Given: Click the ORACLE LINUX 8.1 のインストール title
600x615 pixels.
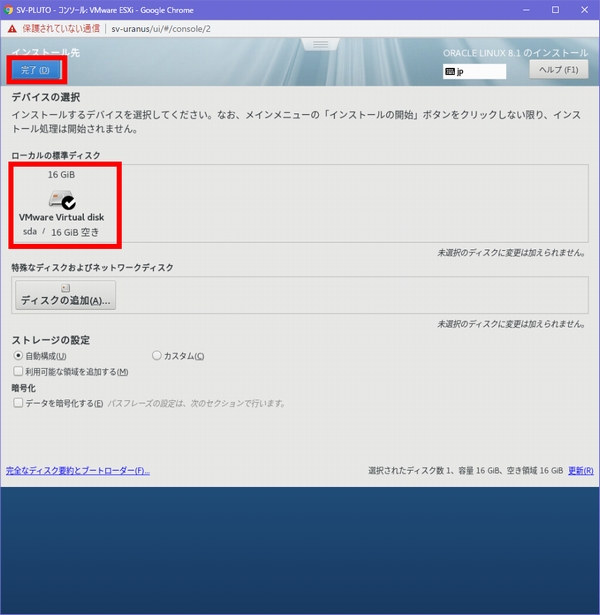Looking at the screenshot, I should click(516, 53).
